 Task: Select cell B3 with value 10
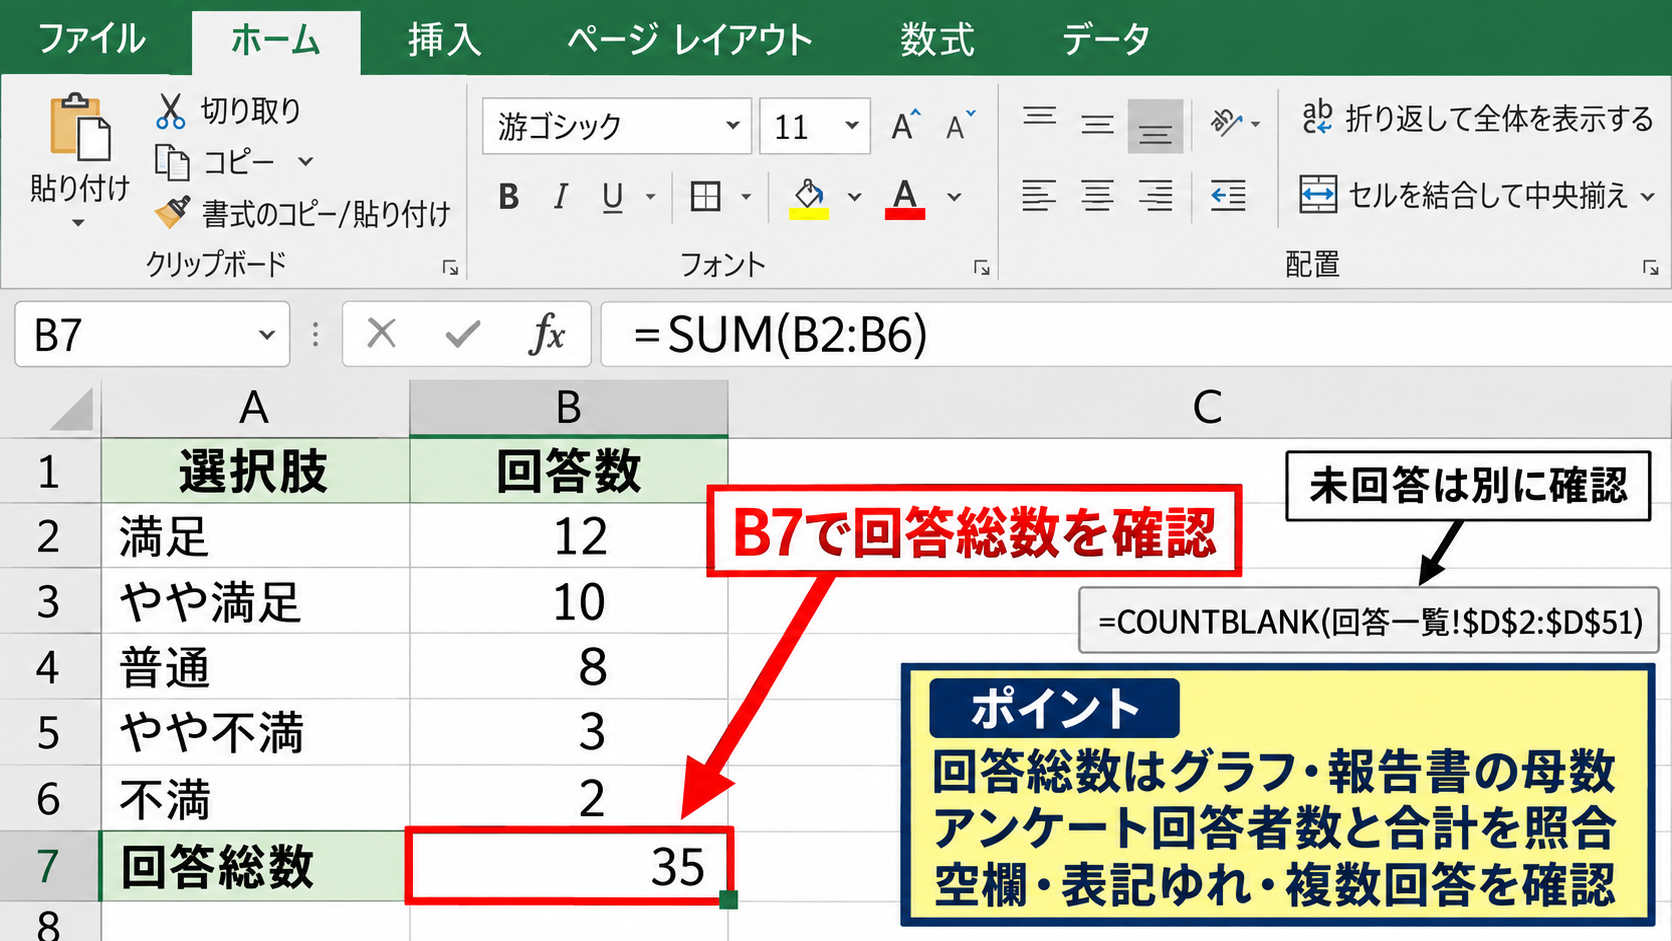coord(569,601)
